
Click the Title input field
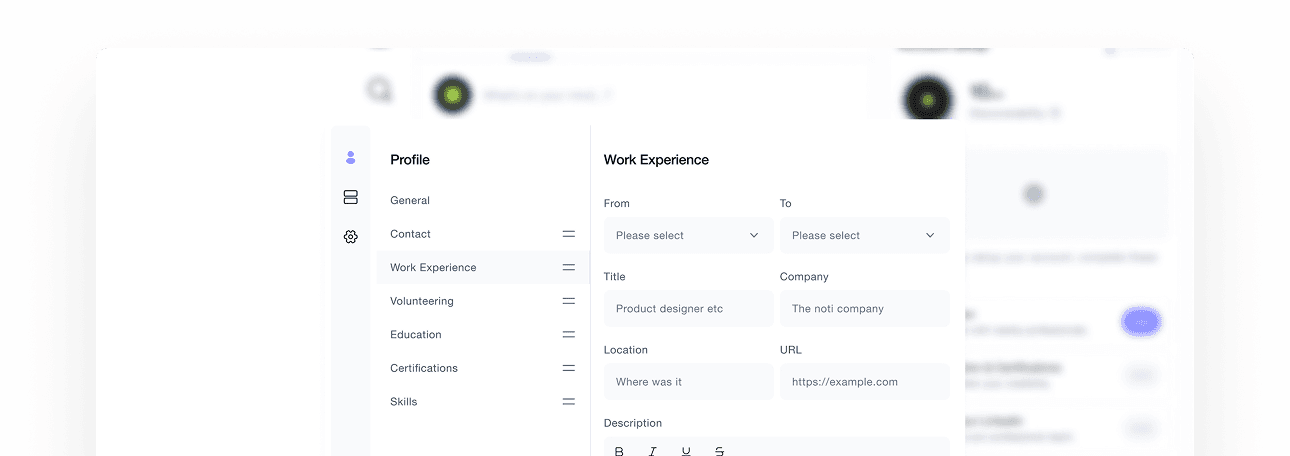pos(689,308)
